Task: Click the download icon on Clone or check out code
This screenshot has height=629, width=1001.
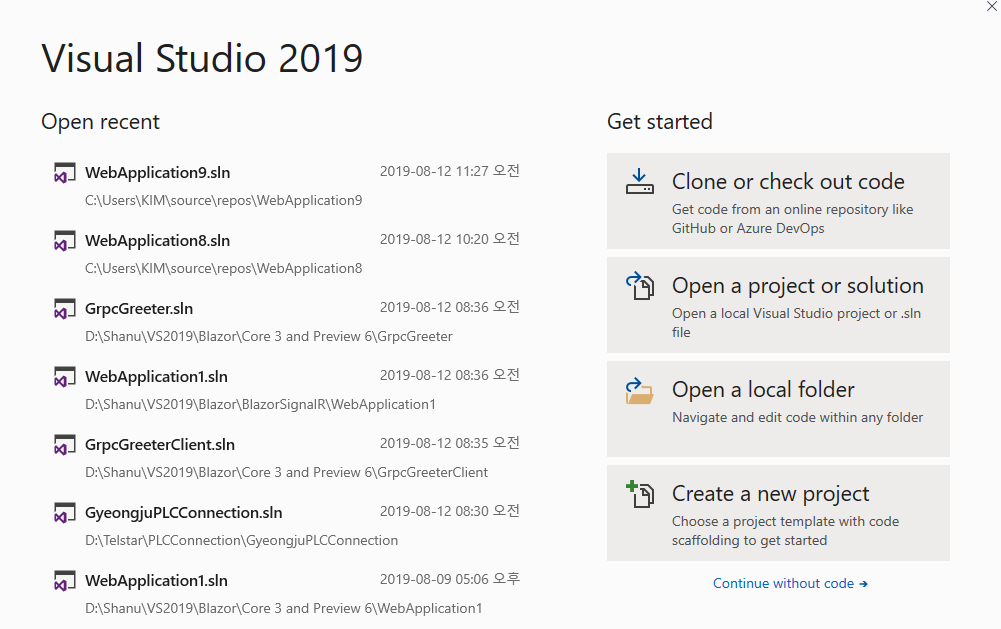Action: (x=640, y=181)
